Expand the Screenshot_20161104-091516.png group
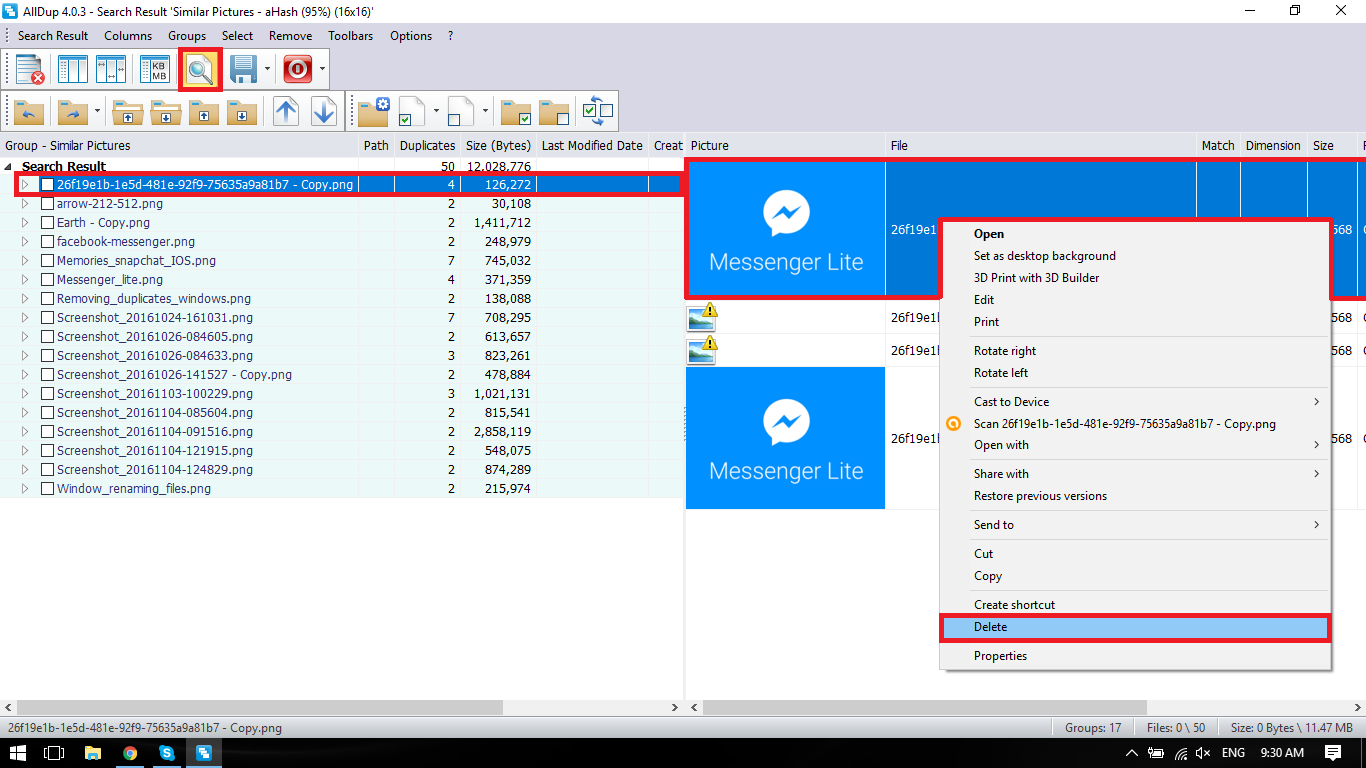The height and width of the screenshot is (768, 1366). (x=26, y=432)
